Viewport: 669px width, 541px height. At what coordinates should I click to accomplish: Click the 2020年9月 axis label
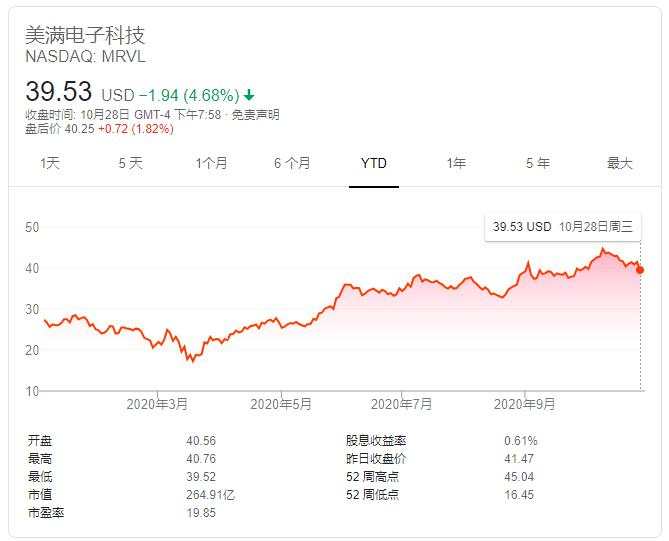pyautogui.click(x=524, y=404)
